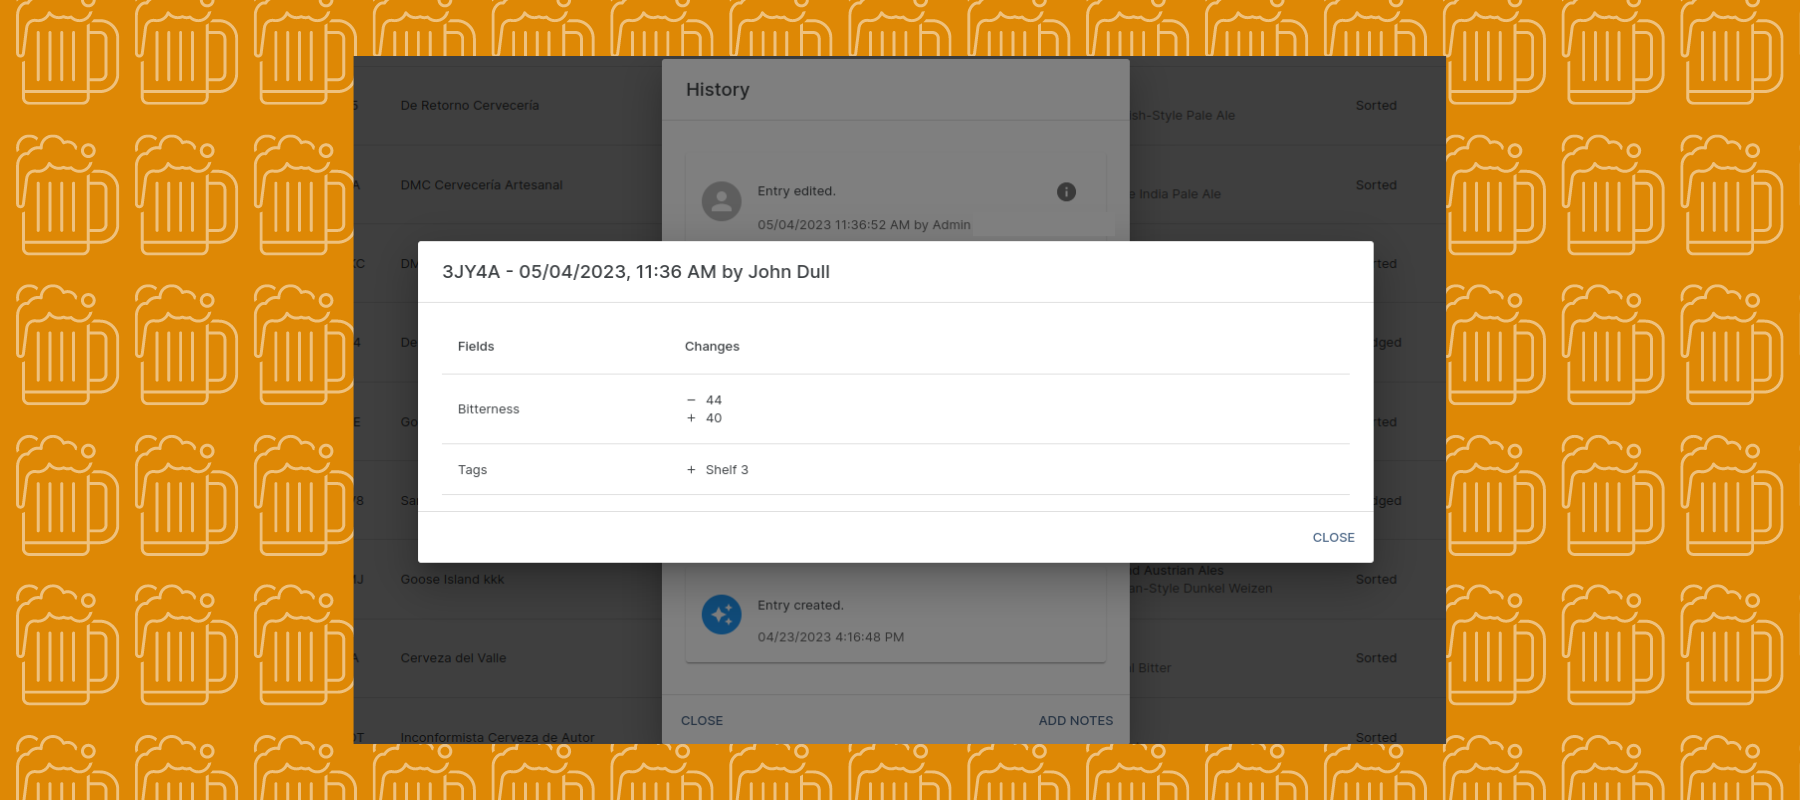Viewport: 1800px width, 800px height.
Task: Close the 3JY4A changes dialog
Action: tap(1333, 537)
